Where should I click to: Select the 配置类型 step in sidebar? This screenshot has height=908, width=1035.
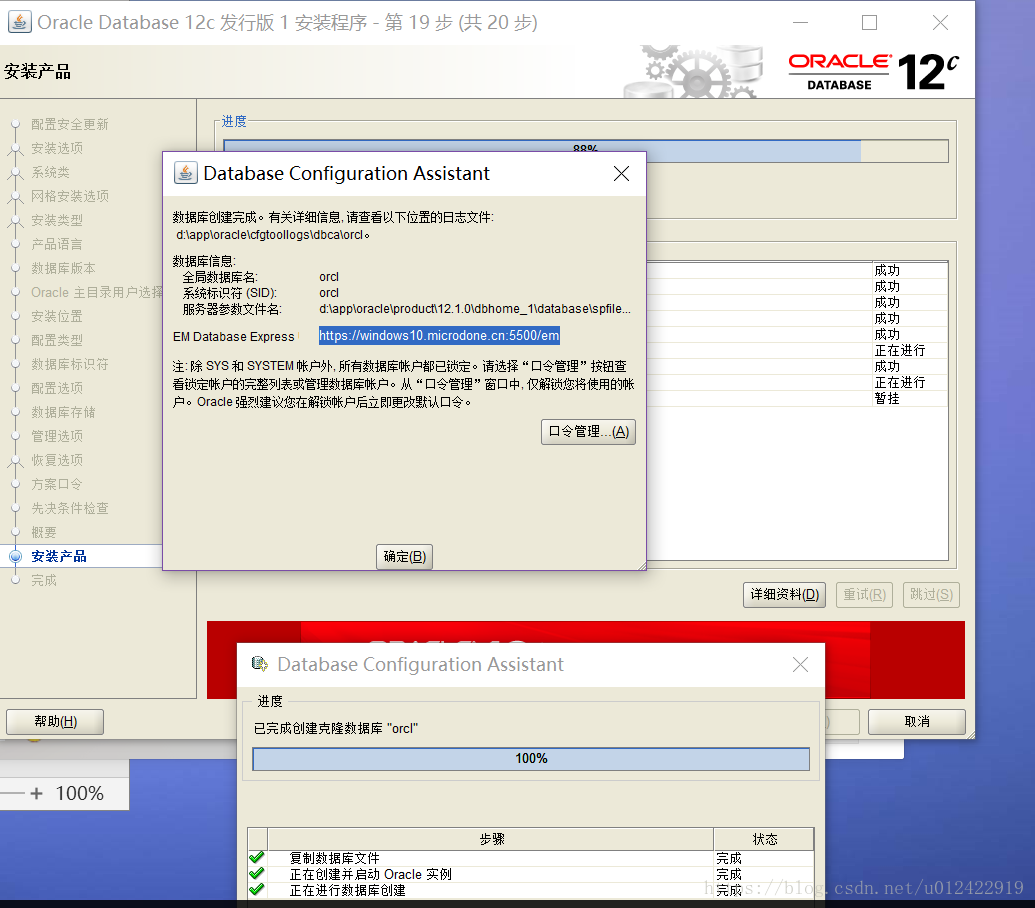point(57,340)
